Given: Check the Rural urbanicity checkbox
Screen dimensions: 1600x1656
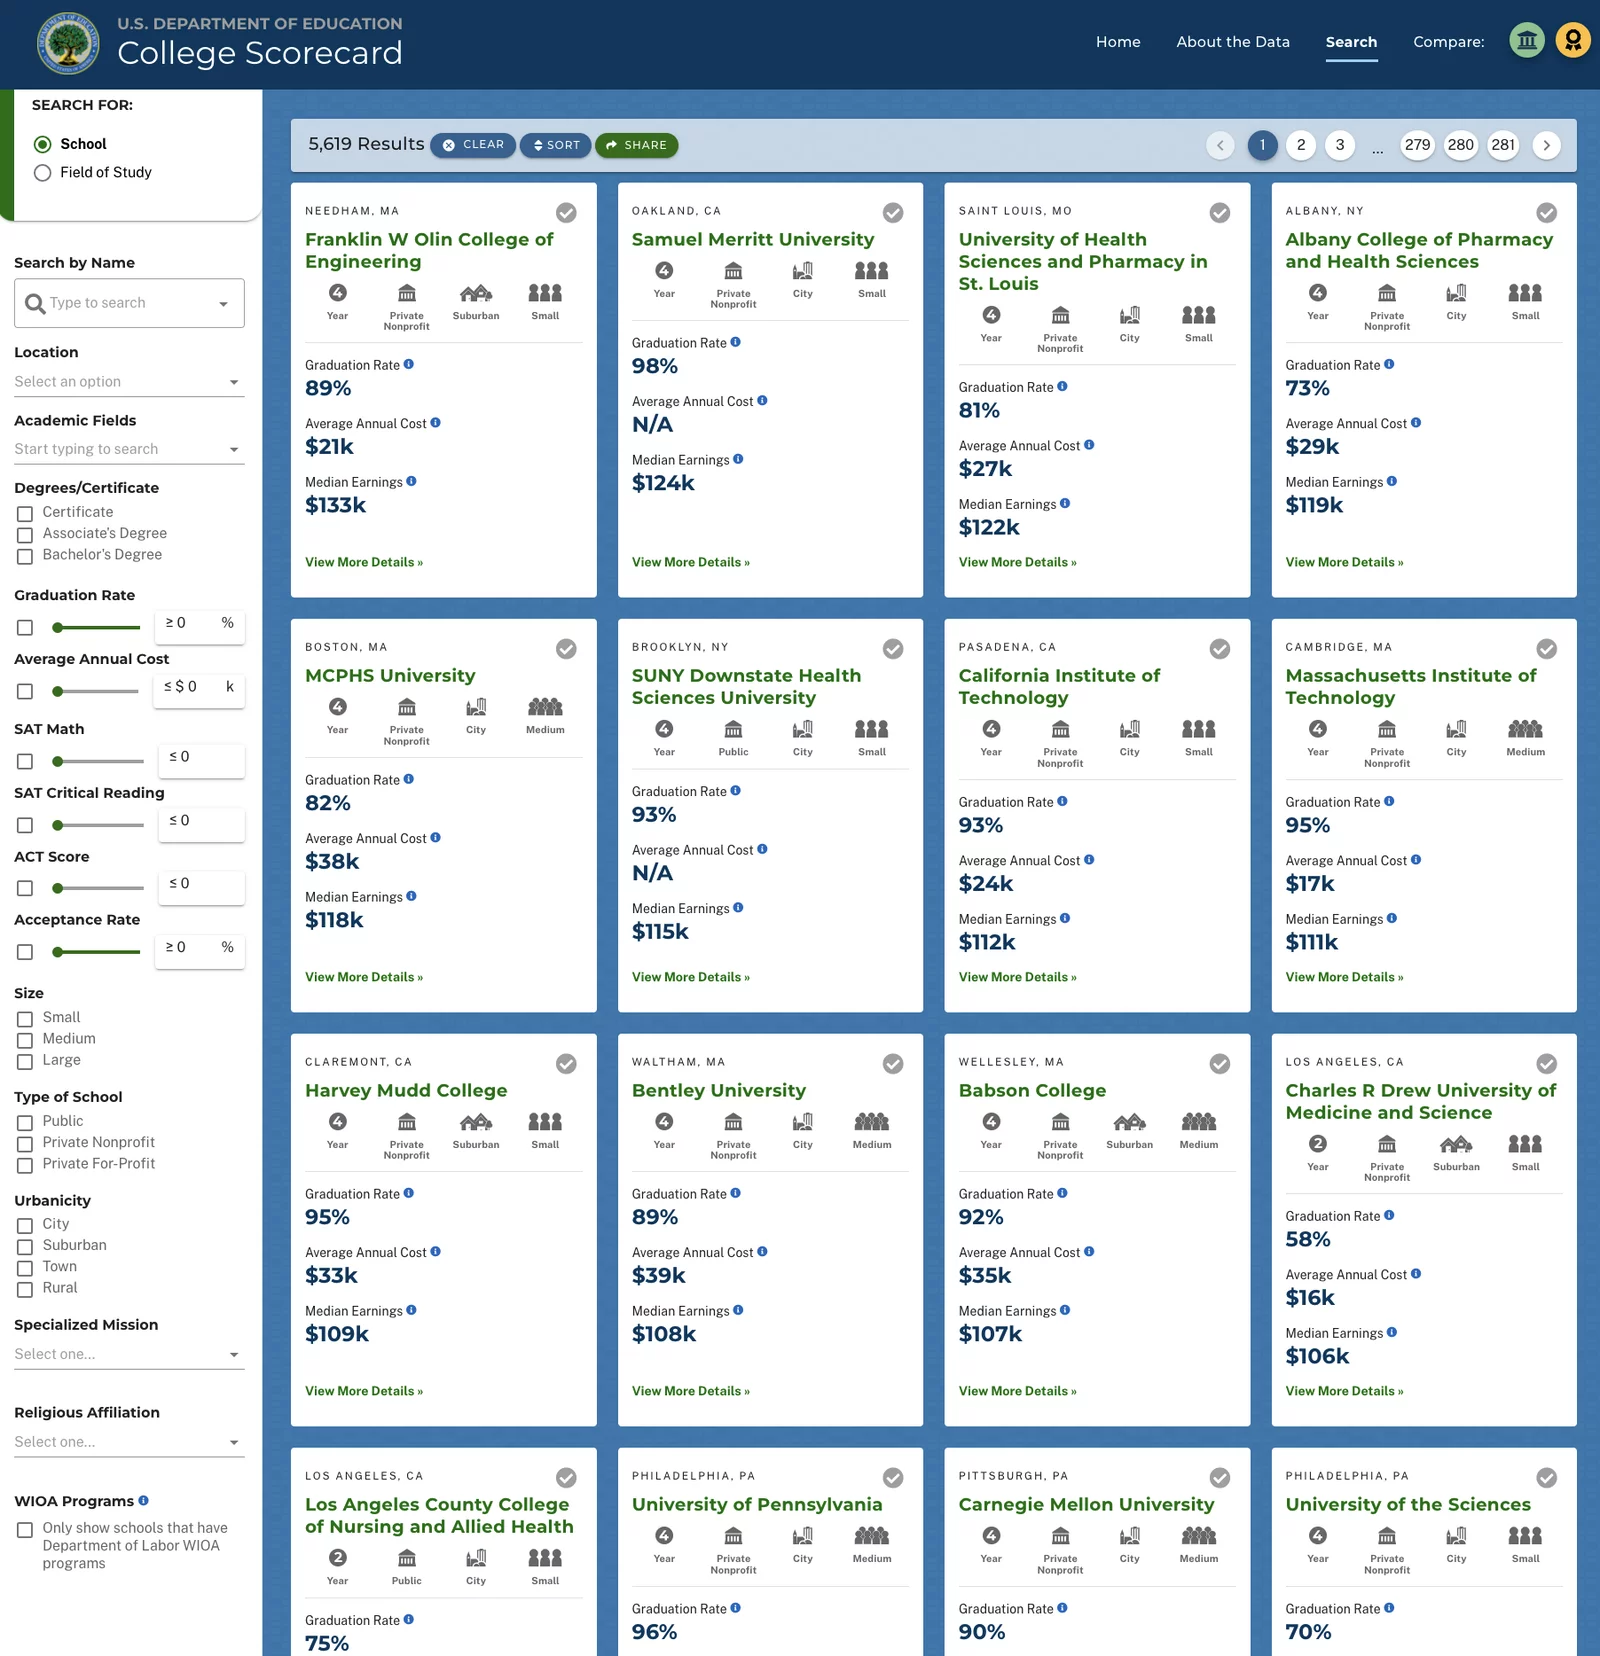Looking at the screenshot, I should [25, 1289].
